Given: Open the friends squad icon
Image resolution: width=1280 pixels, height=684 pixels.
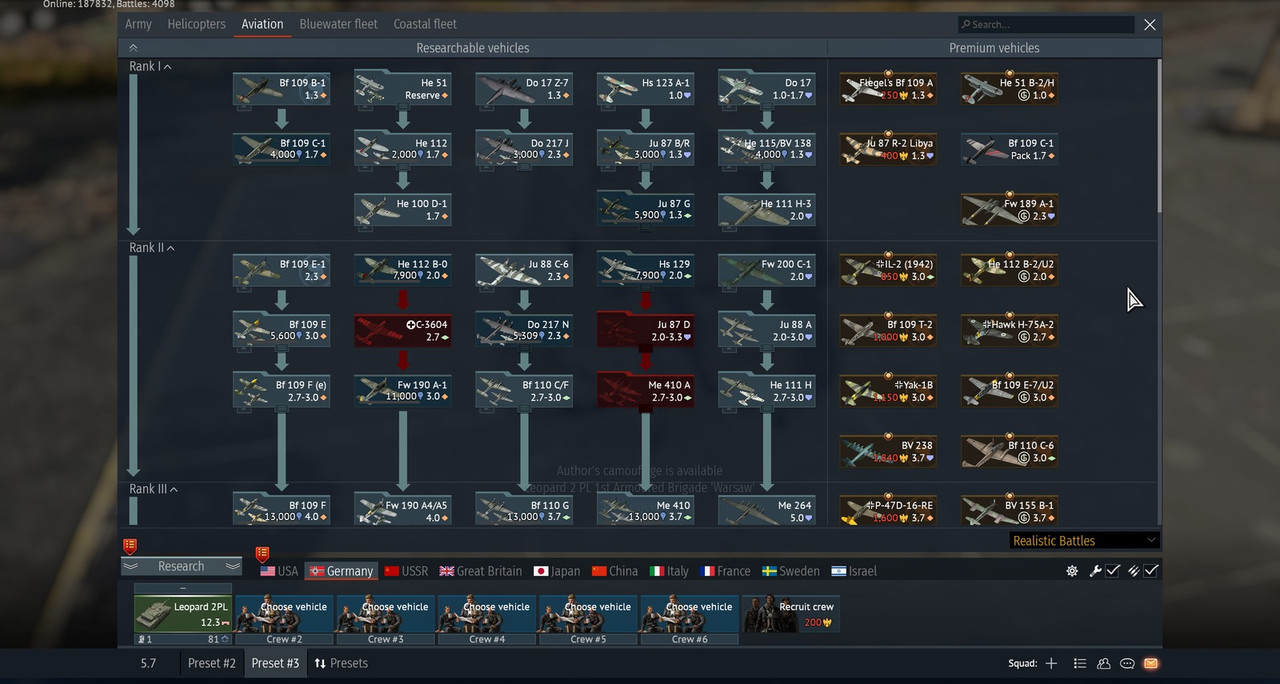Looking at the screenshot, I should pyautogui.click(x=1104, y=663).
